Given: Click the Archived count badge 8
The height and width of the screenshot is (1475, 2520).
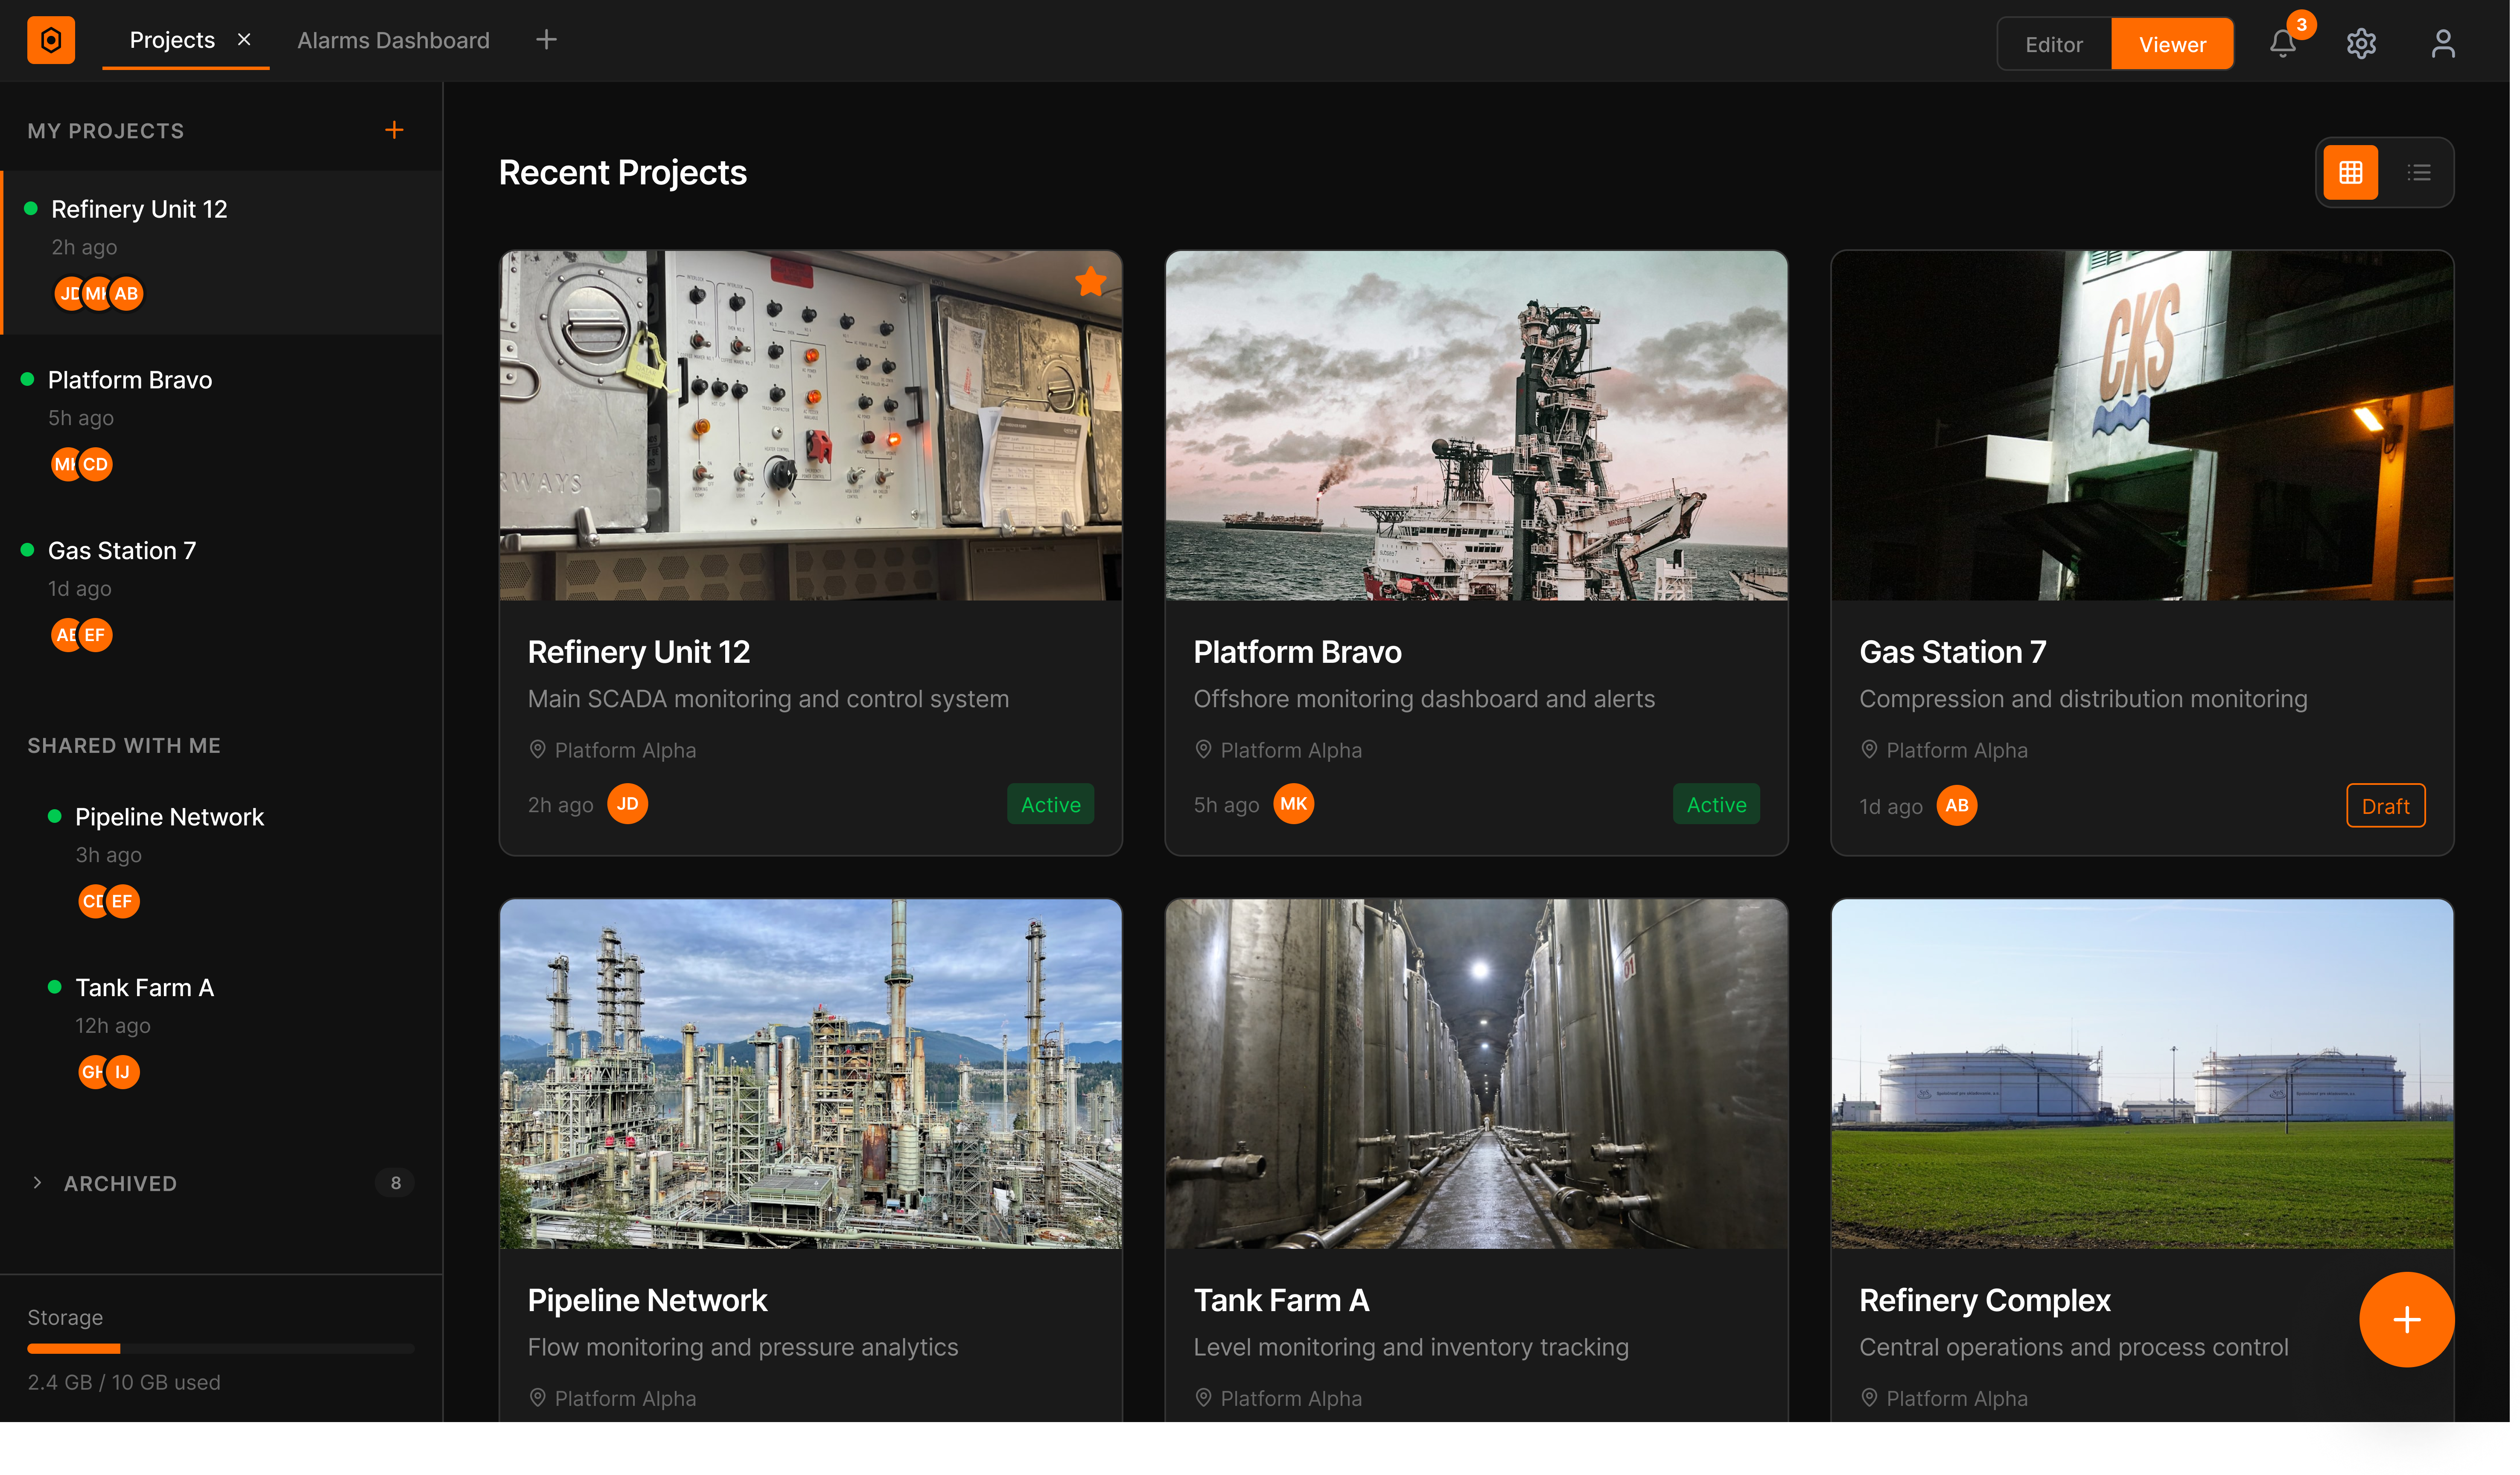Looking at the screenshot, I should (395, 1183).
